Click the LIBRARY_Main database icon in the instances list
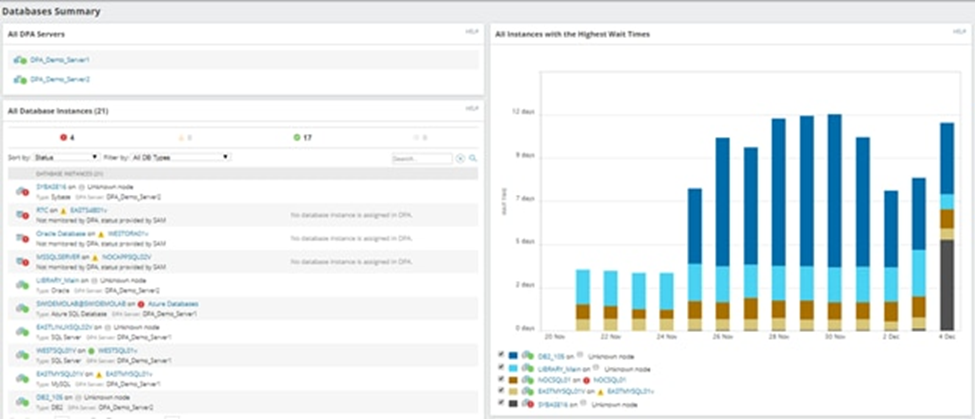The height and width of the screenshot is (419, 975). tap(22, 285)
